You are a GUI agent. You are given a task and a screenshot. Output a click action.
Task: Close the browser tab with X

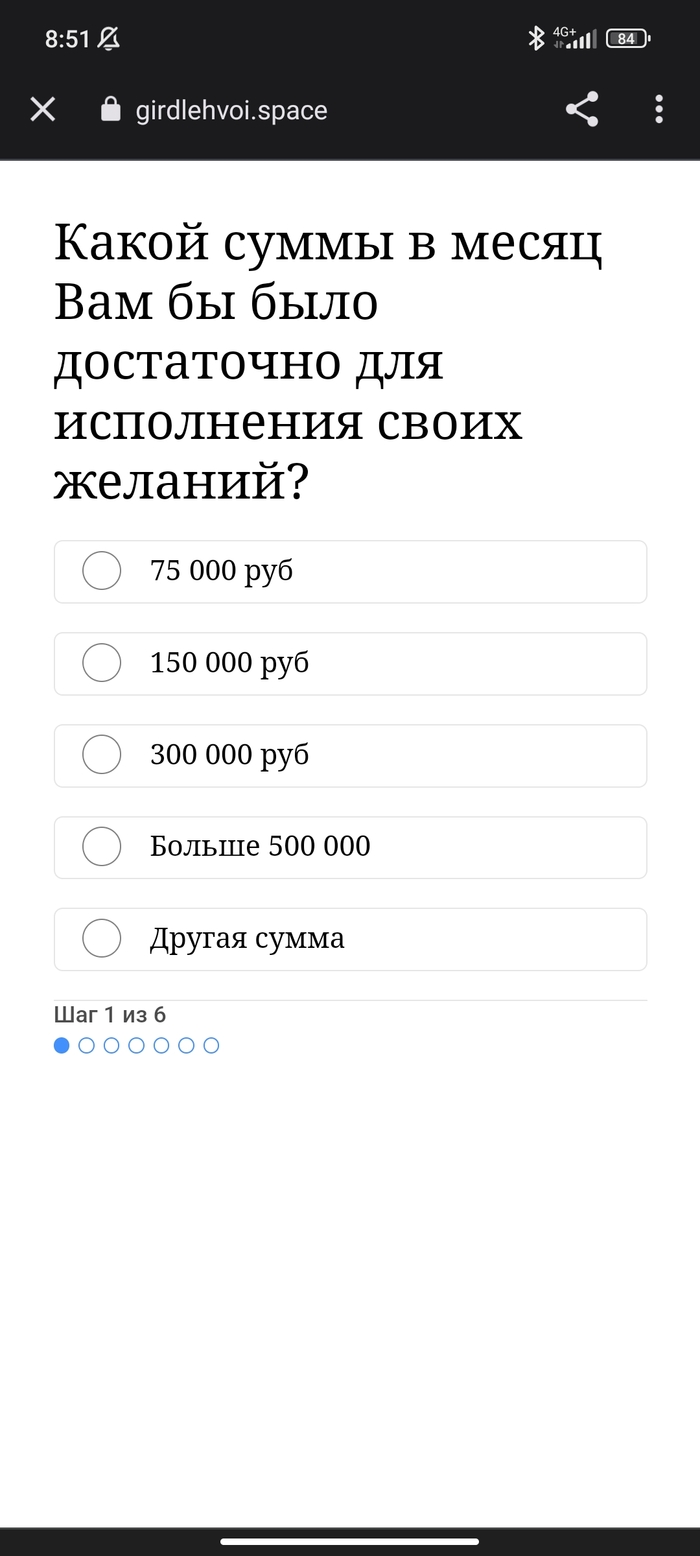(x=43, y=109)
